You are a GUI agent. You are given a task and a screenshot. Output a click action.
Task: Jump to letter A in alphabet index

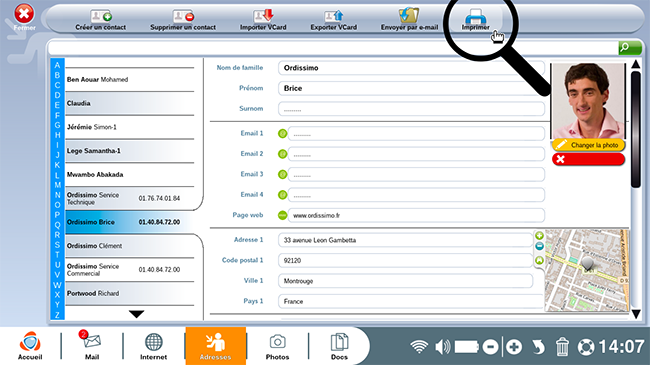[x=57, y=65]
